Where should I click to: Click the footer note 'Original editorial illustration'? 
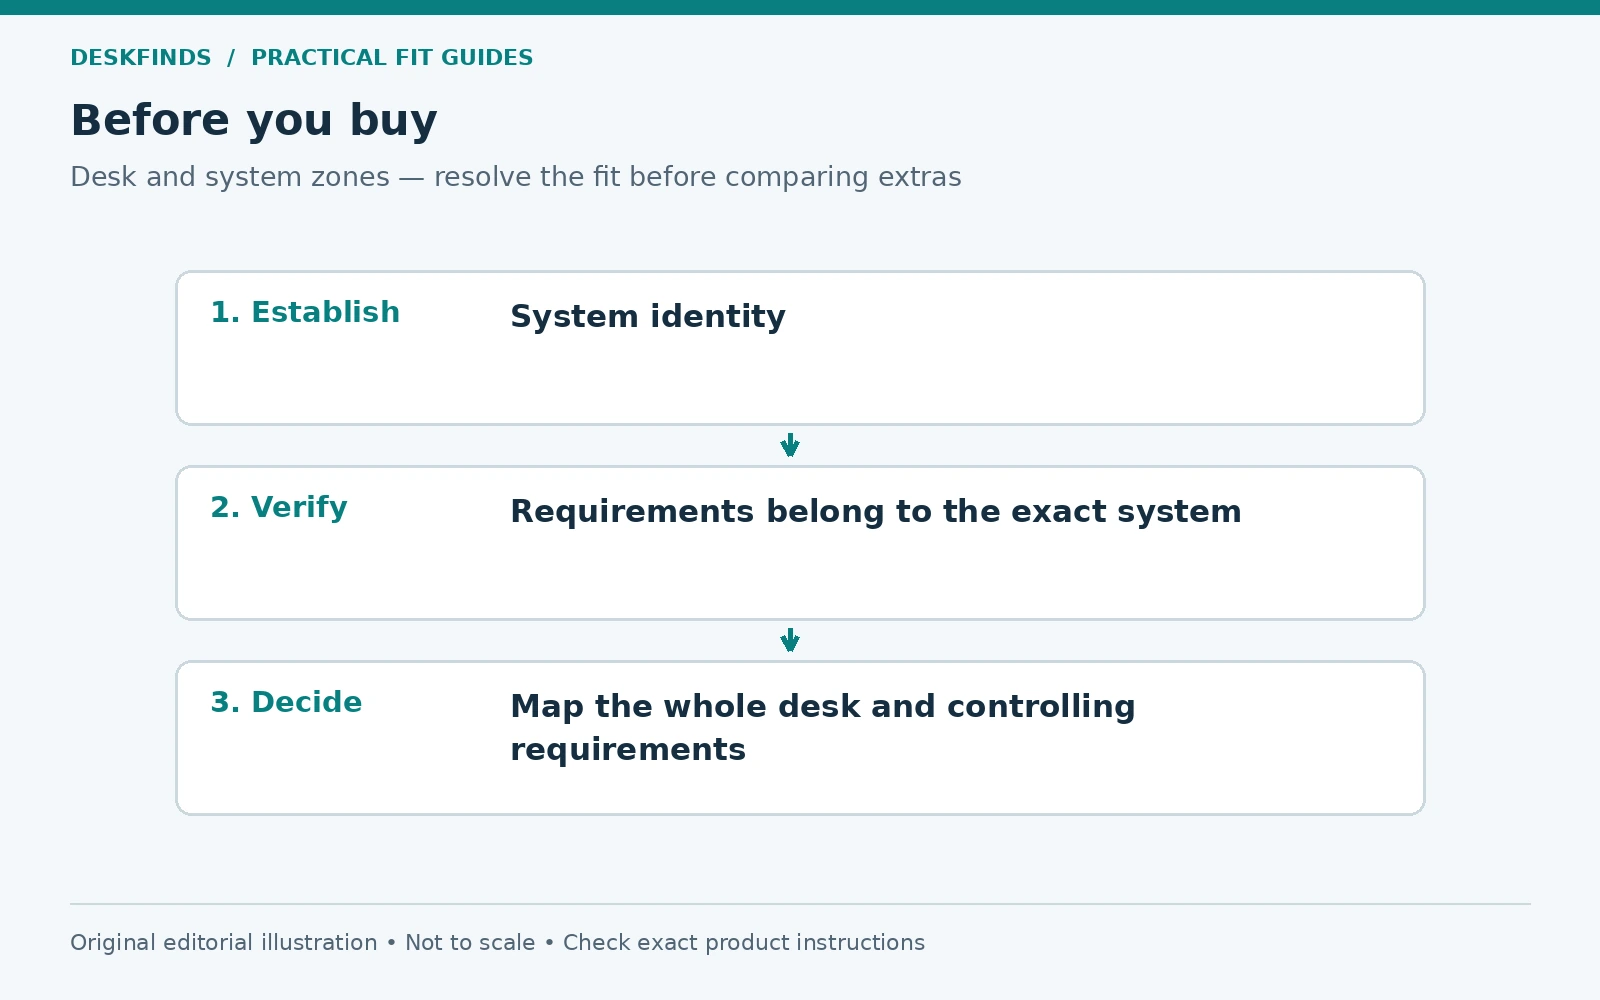tap(224, 943)
